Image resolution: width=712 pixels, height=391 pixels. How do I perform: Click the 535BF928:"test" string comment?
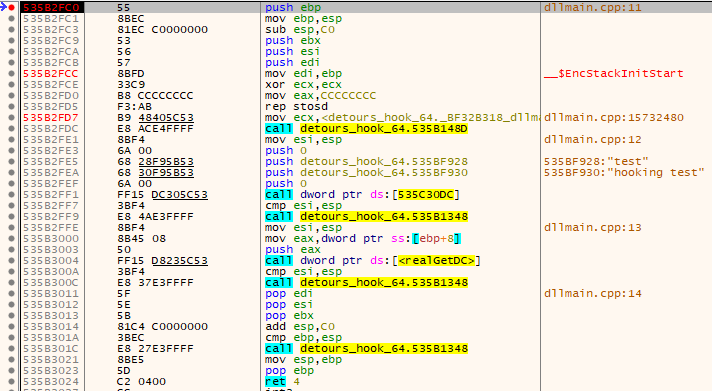pyautogui.click(x=596, y=162)
